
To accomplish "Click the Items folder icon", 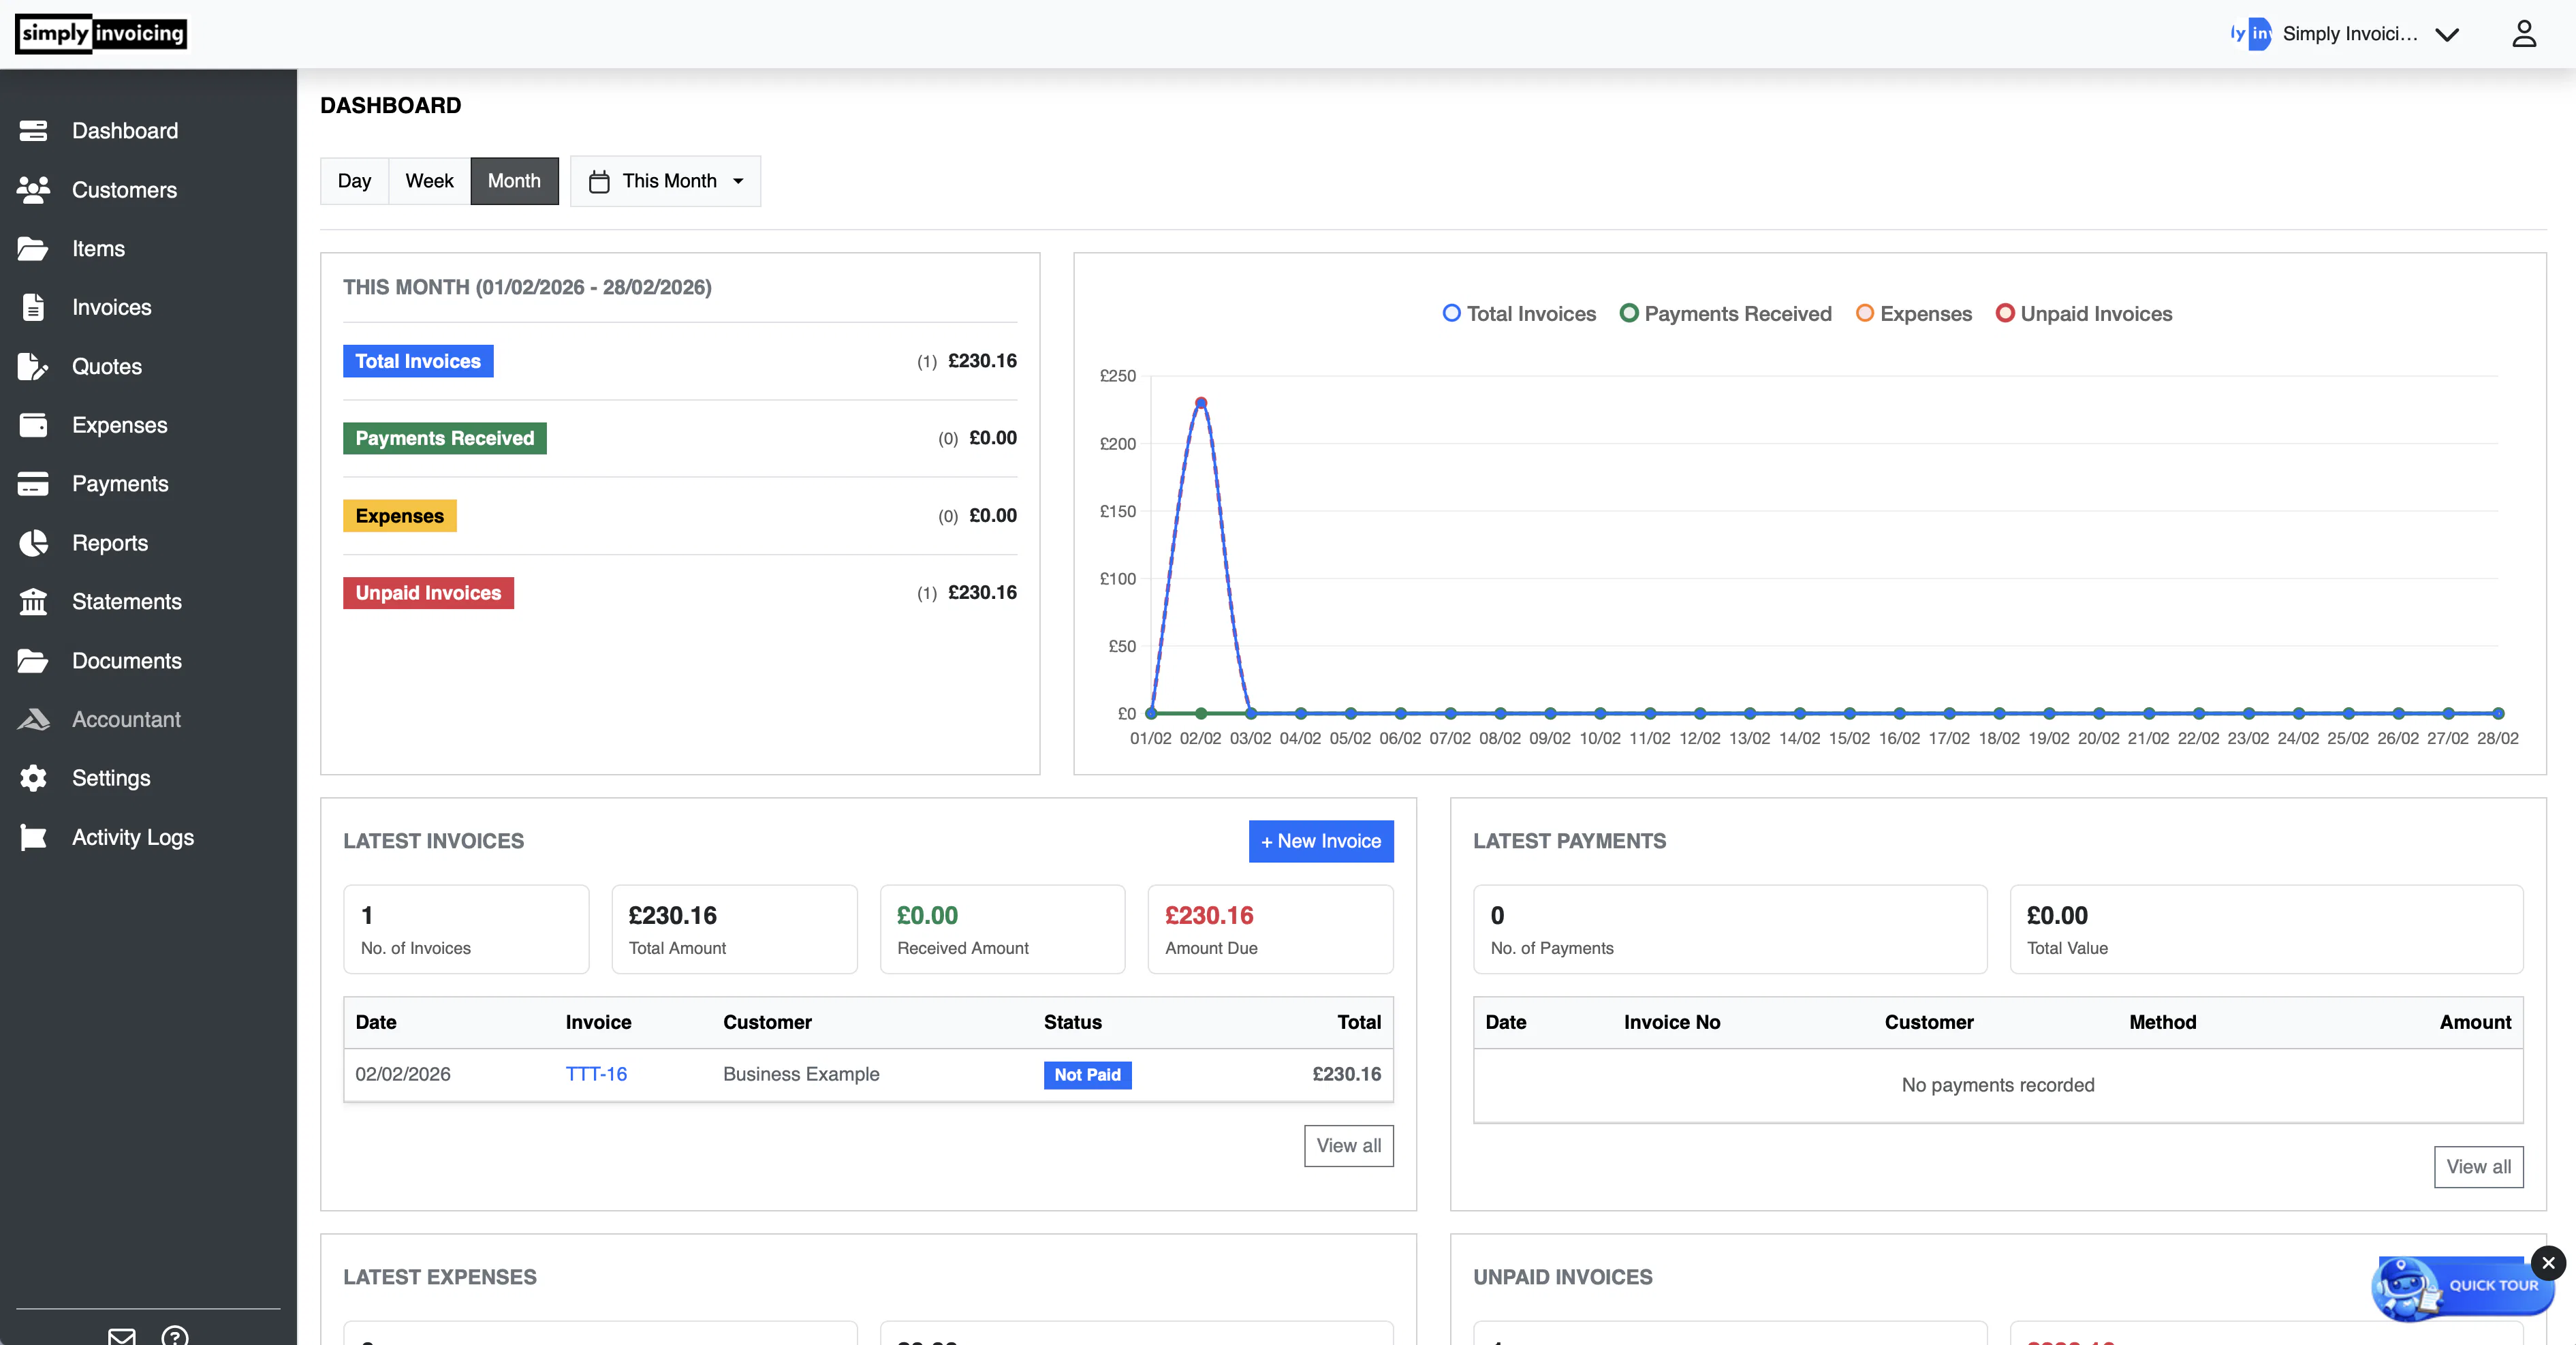I will click(33, 249).
